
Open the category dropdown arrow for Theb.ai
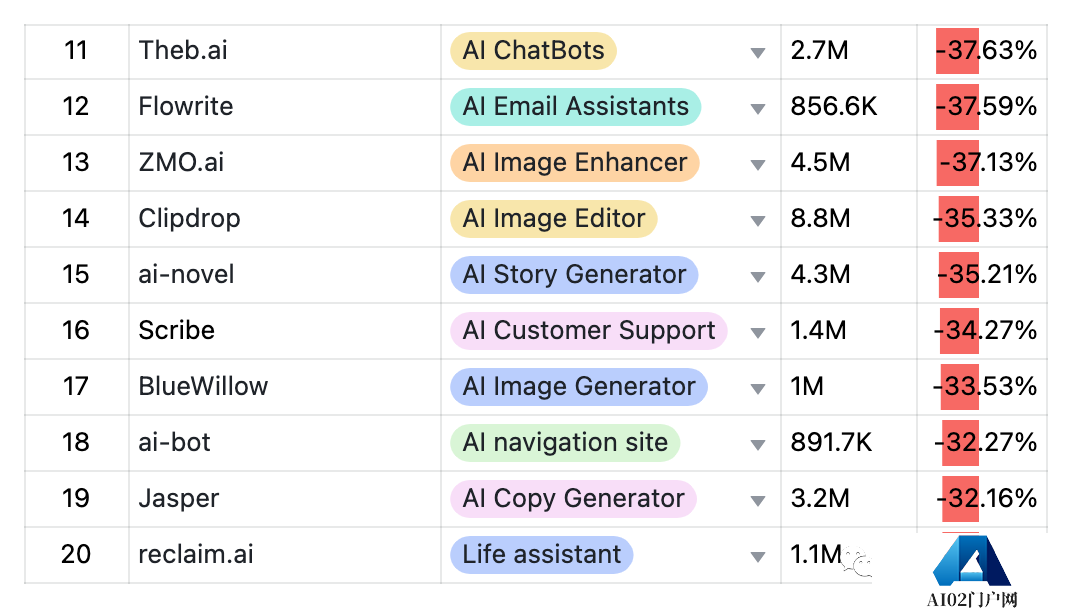[758, 53]
